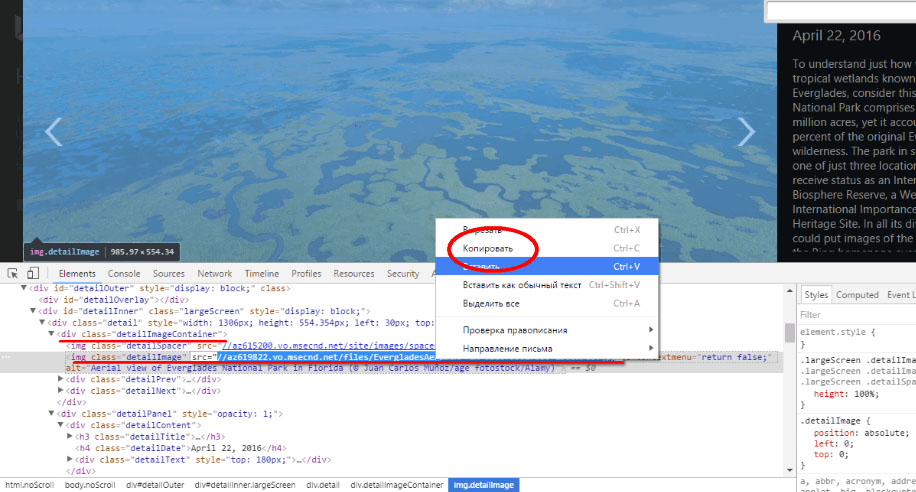Open the Elements tab

click(77, 273)
